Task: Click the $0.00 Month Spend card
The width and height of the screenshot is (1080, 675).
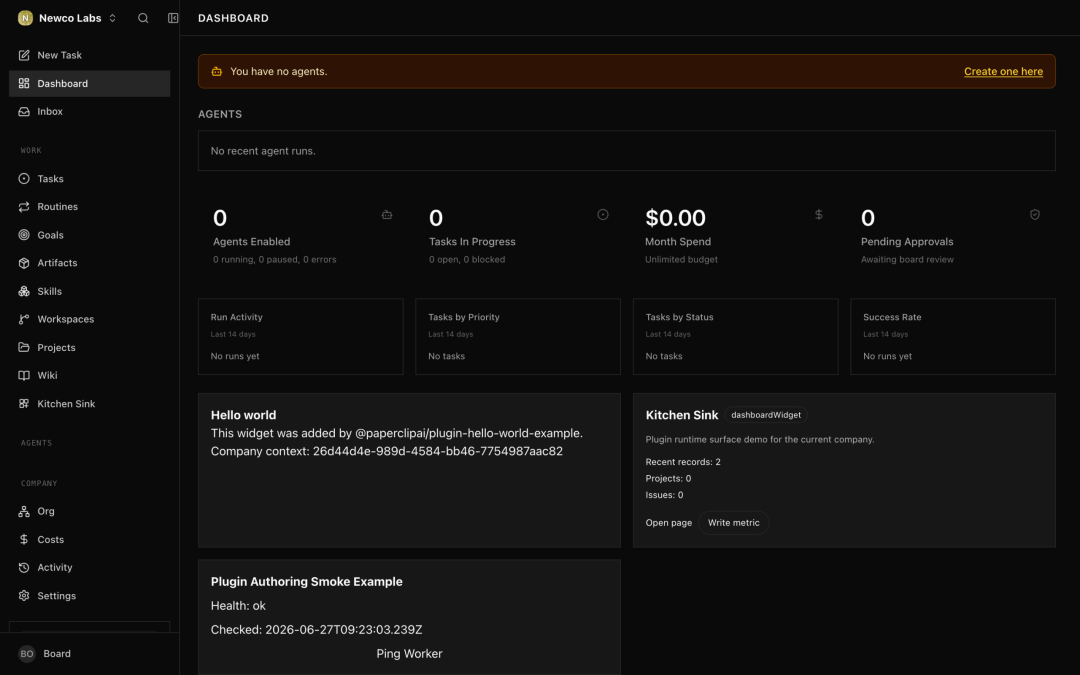Action: [x=734, y=236]
